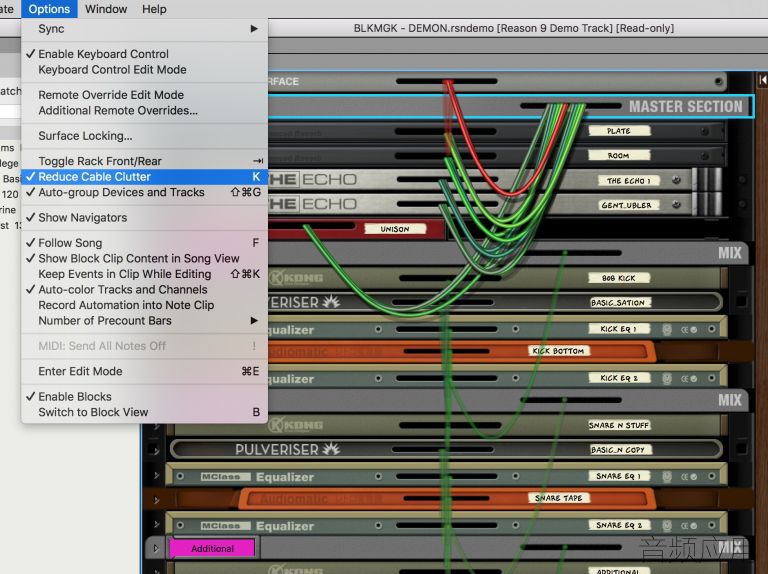Click the certification badge on Snare EQ 2
Screen dimensions: 768x574
click(667, 526)
